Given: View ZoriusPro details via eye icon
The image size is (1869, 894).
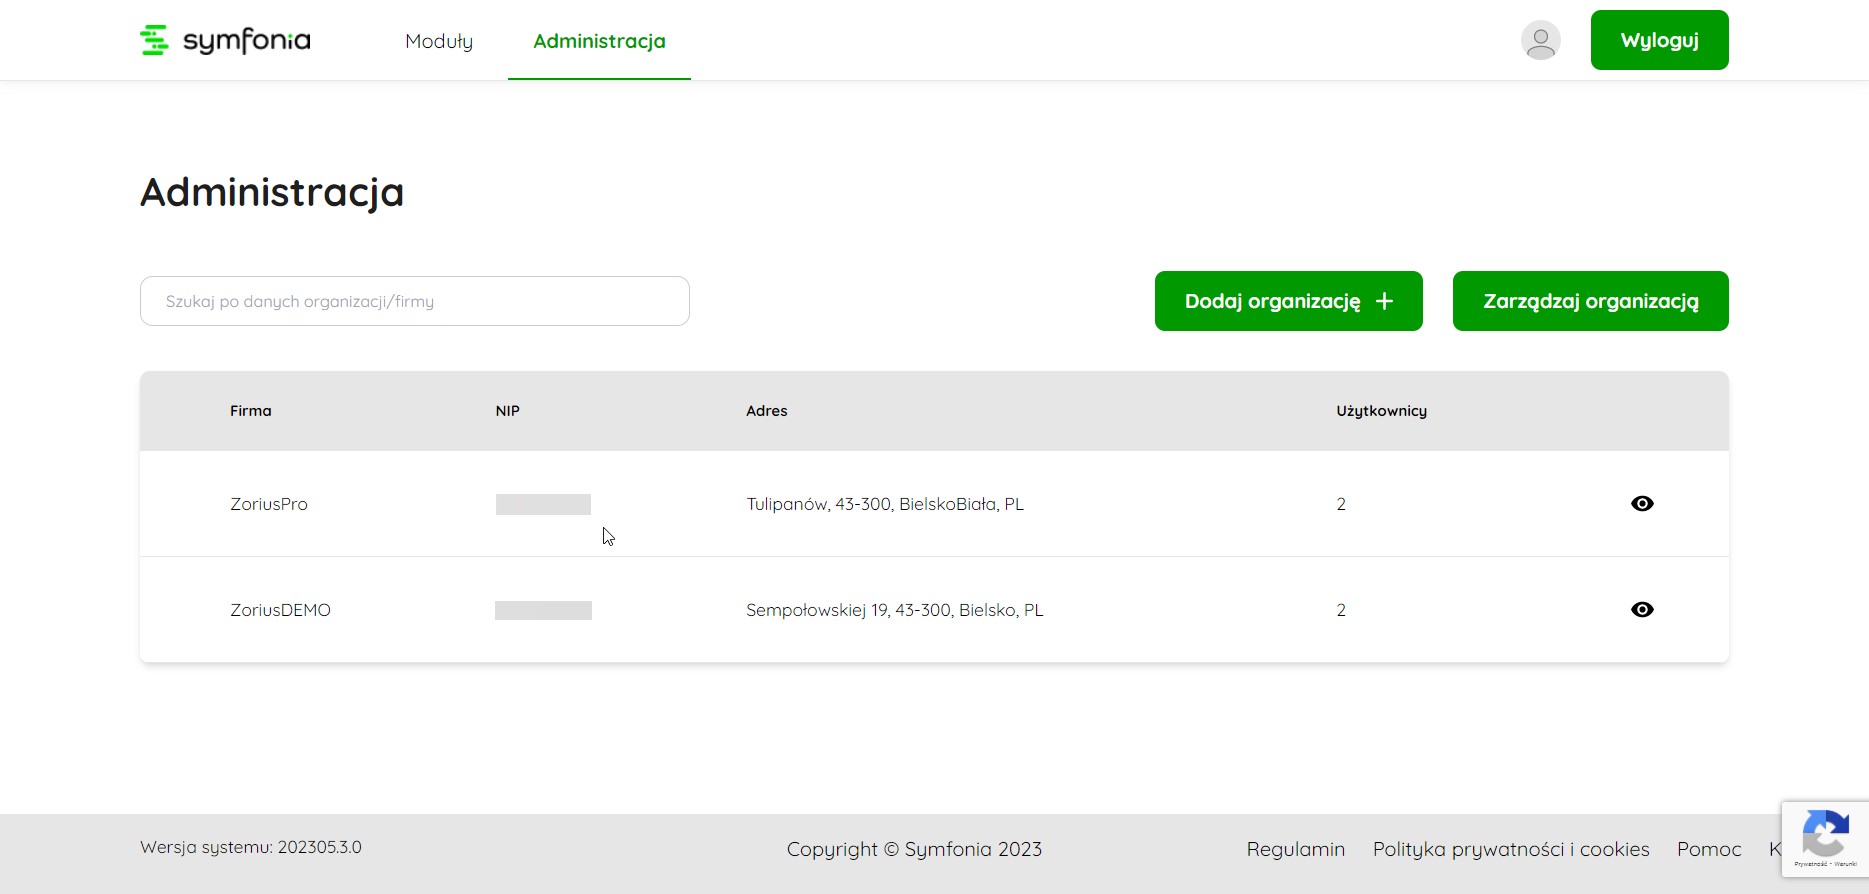Looking at the screenshot, I should click(1642, 504).
